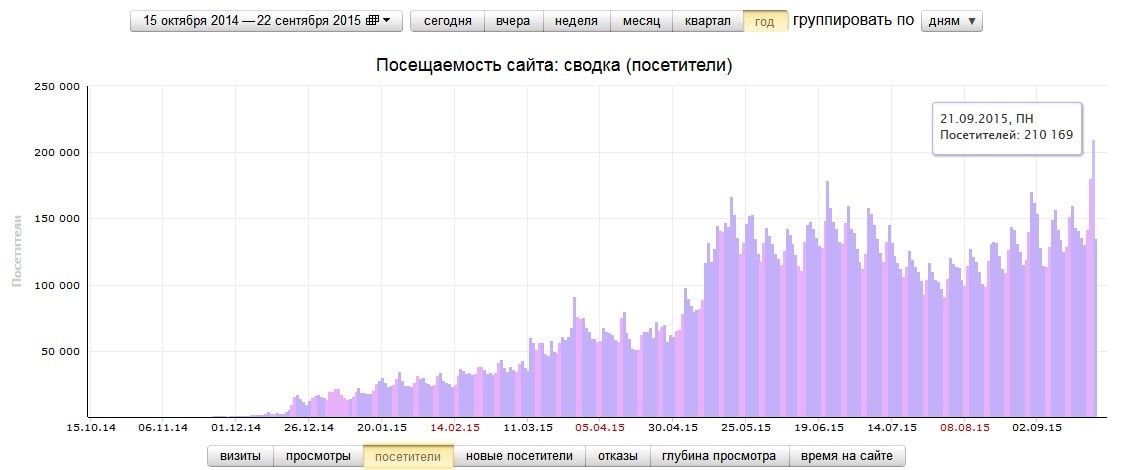The height and width of the screenshot is (470, 1129).
Task: Switch period to неделя
Action: click(x=576, y=21)
